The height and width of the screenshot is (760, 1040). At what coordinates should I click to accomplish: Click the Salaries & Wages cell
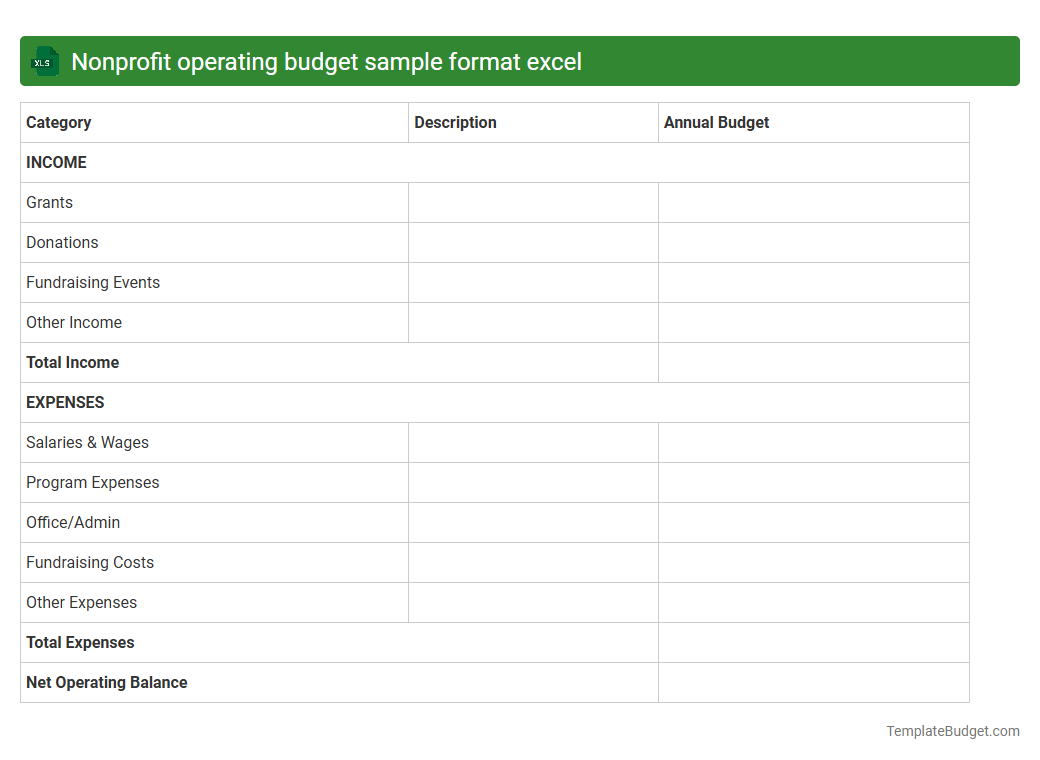pyautogui.click(x=87, y=442)
